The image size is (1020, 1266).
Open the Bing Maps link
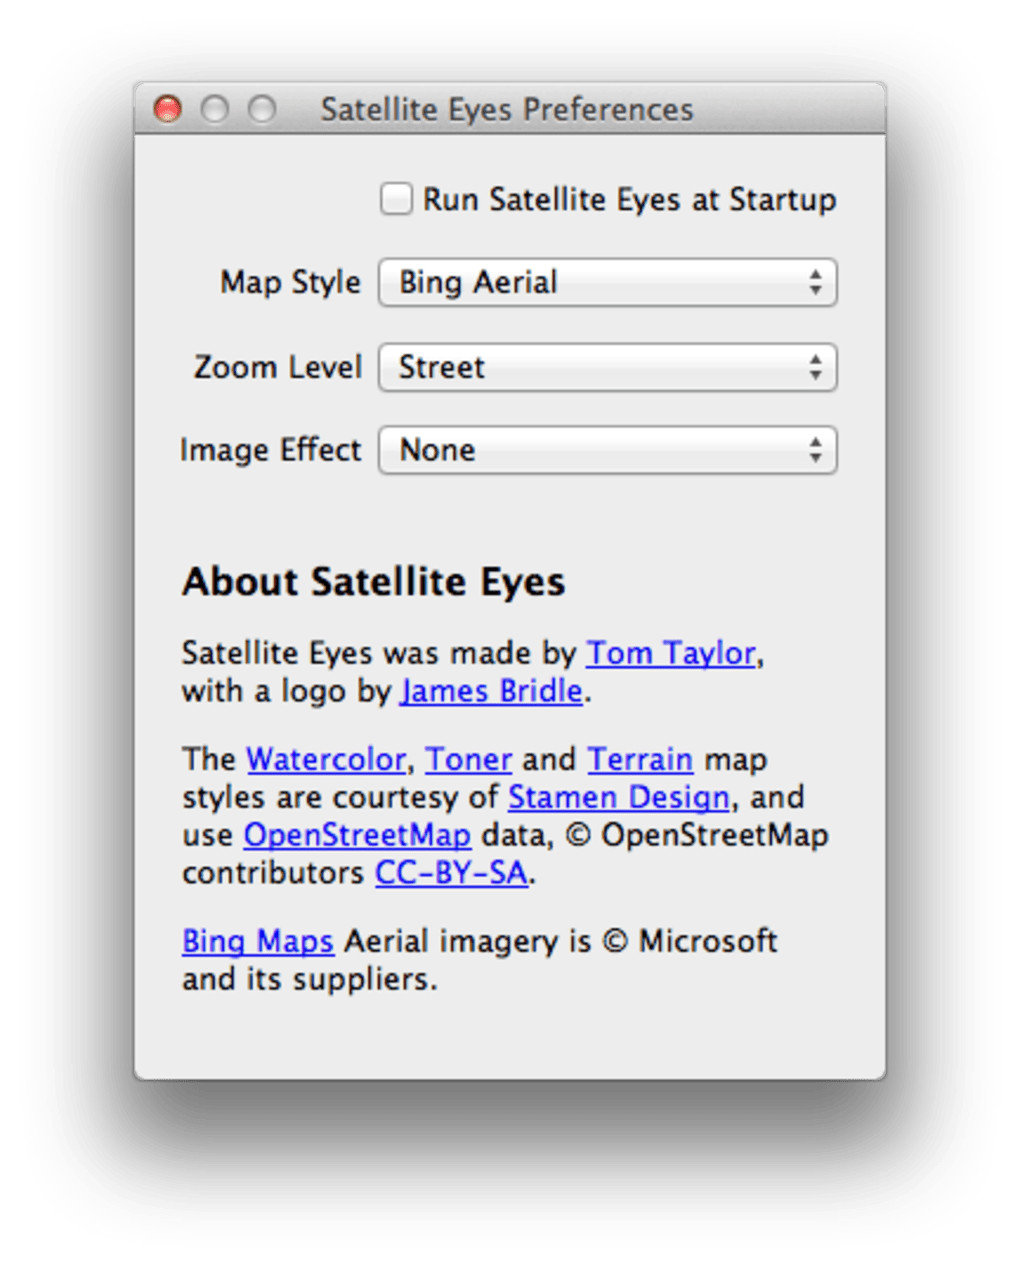(258, 942)
